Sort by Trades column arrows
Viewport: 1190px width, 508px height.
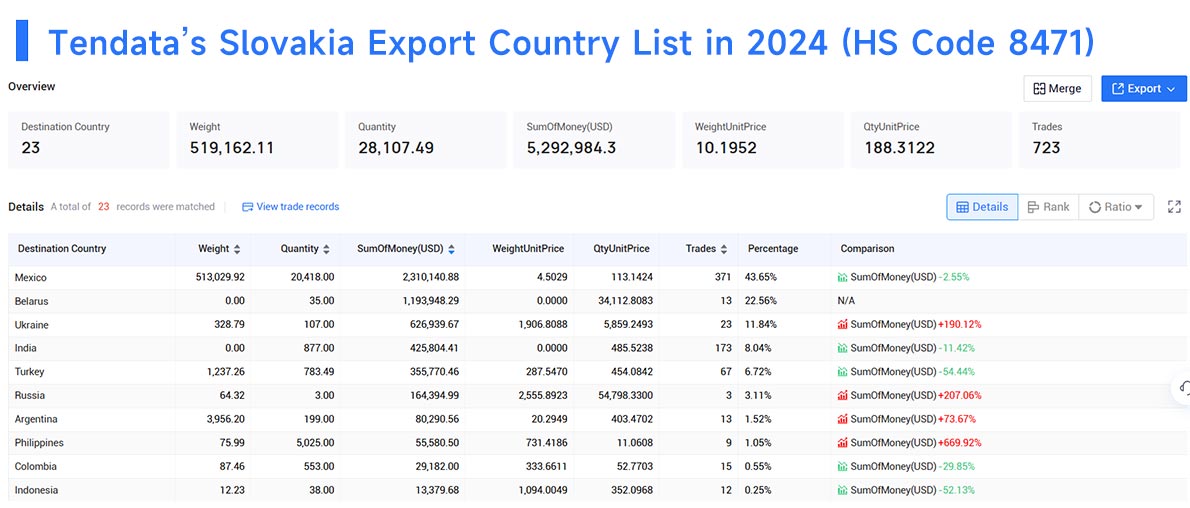point(724,249)
